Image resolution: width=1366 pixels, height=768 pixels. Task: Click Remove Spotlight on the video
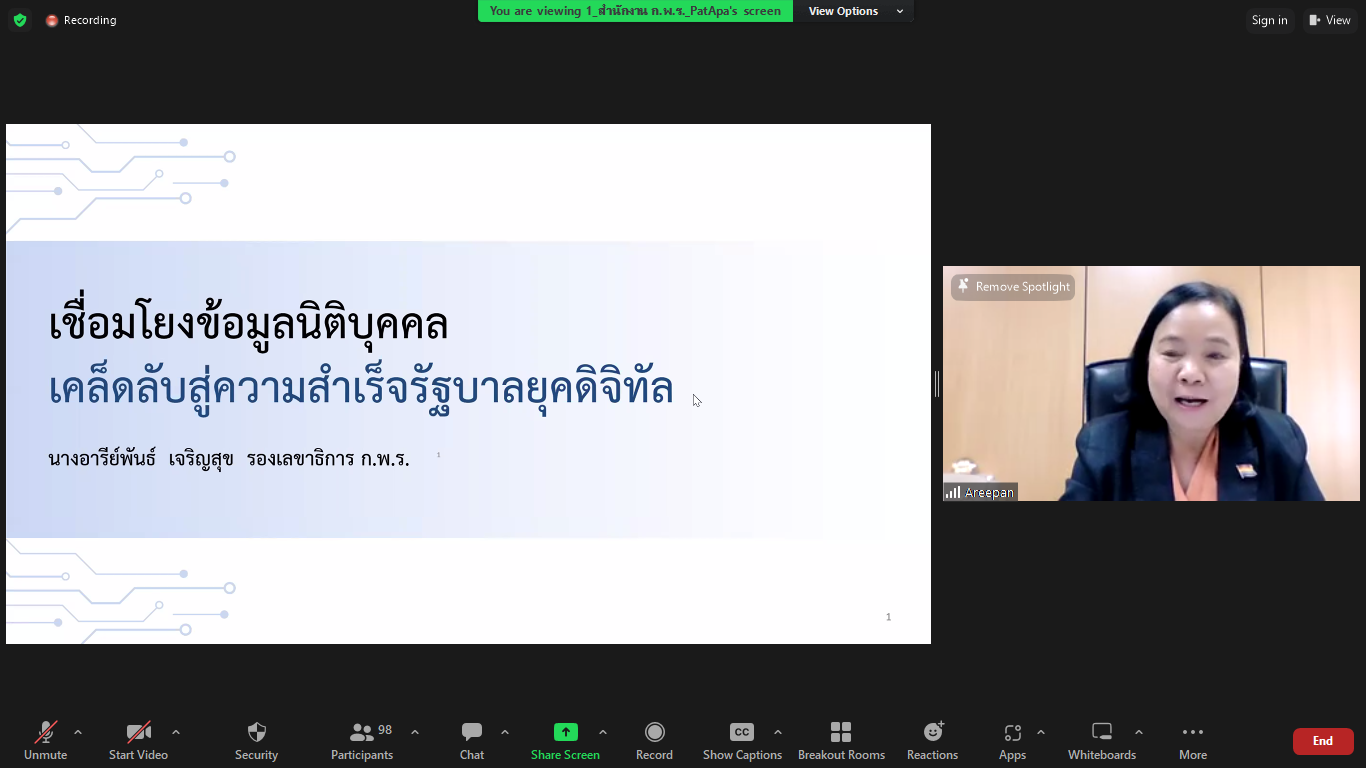tap(1013, 287)
